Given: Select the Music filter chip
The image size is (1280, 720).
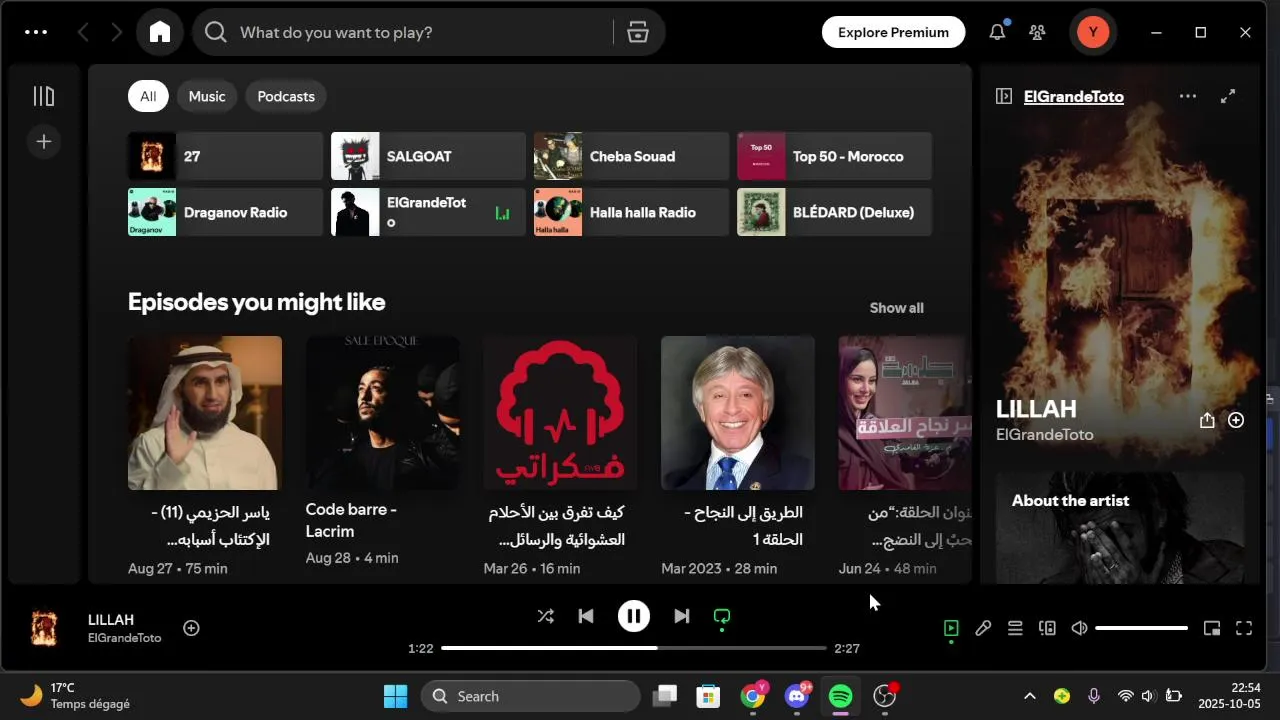Looking at the screenshot, I should tap(207, 96).
